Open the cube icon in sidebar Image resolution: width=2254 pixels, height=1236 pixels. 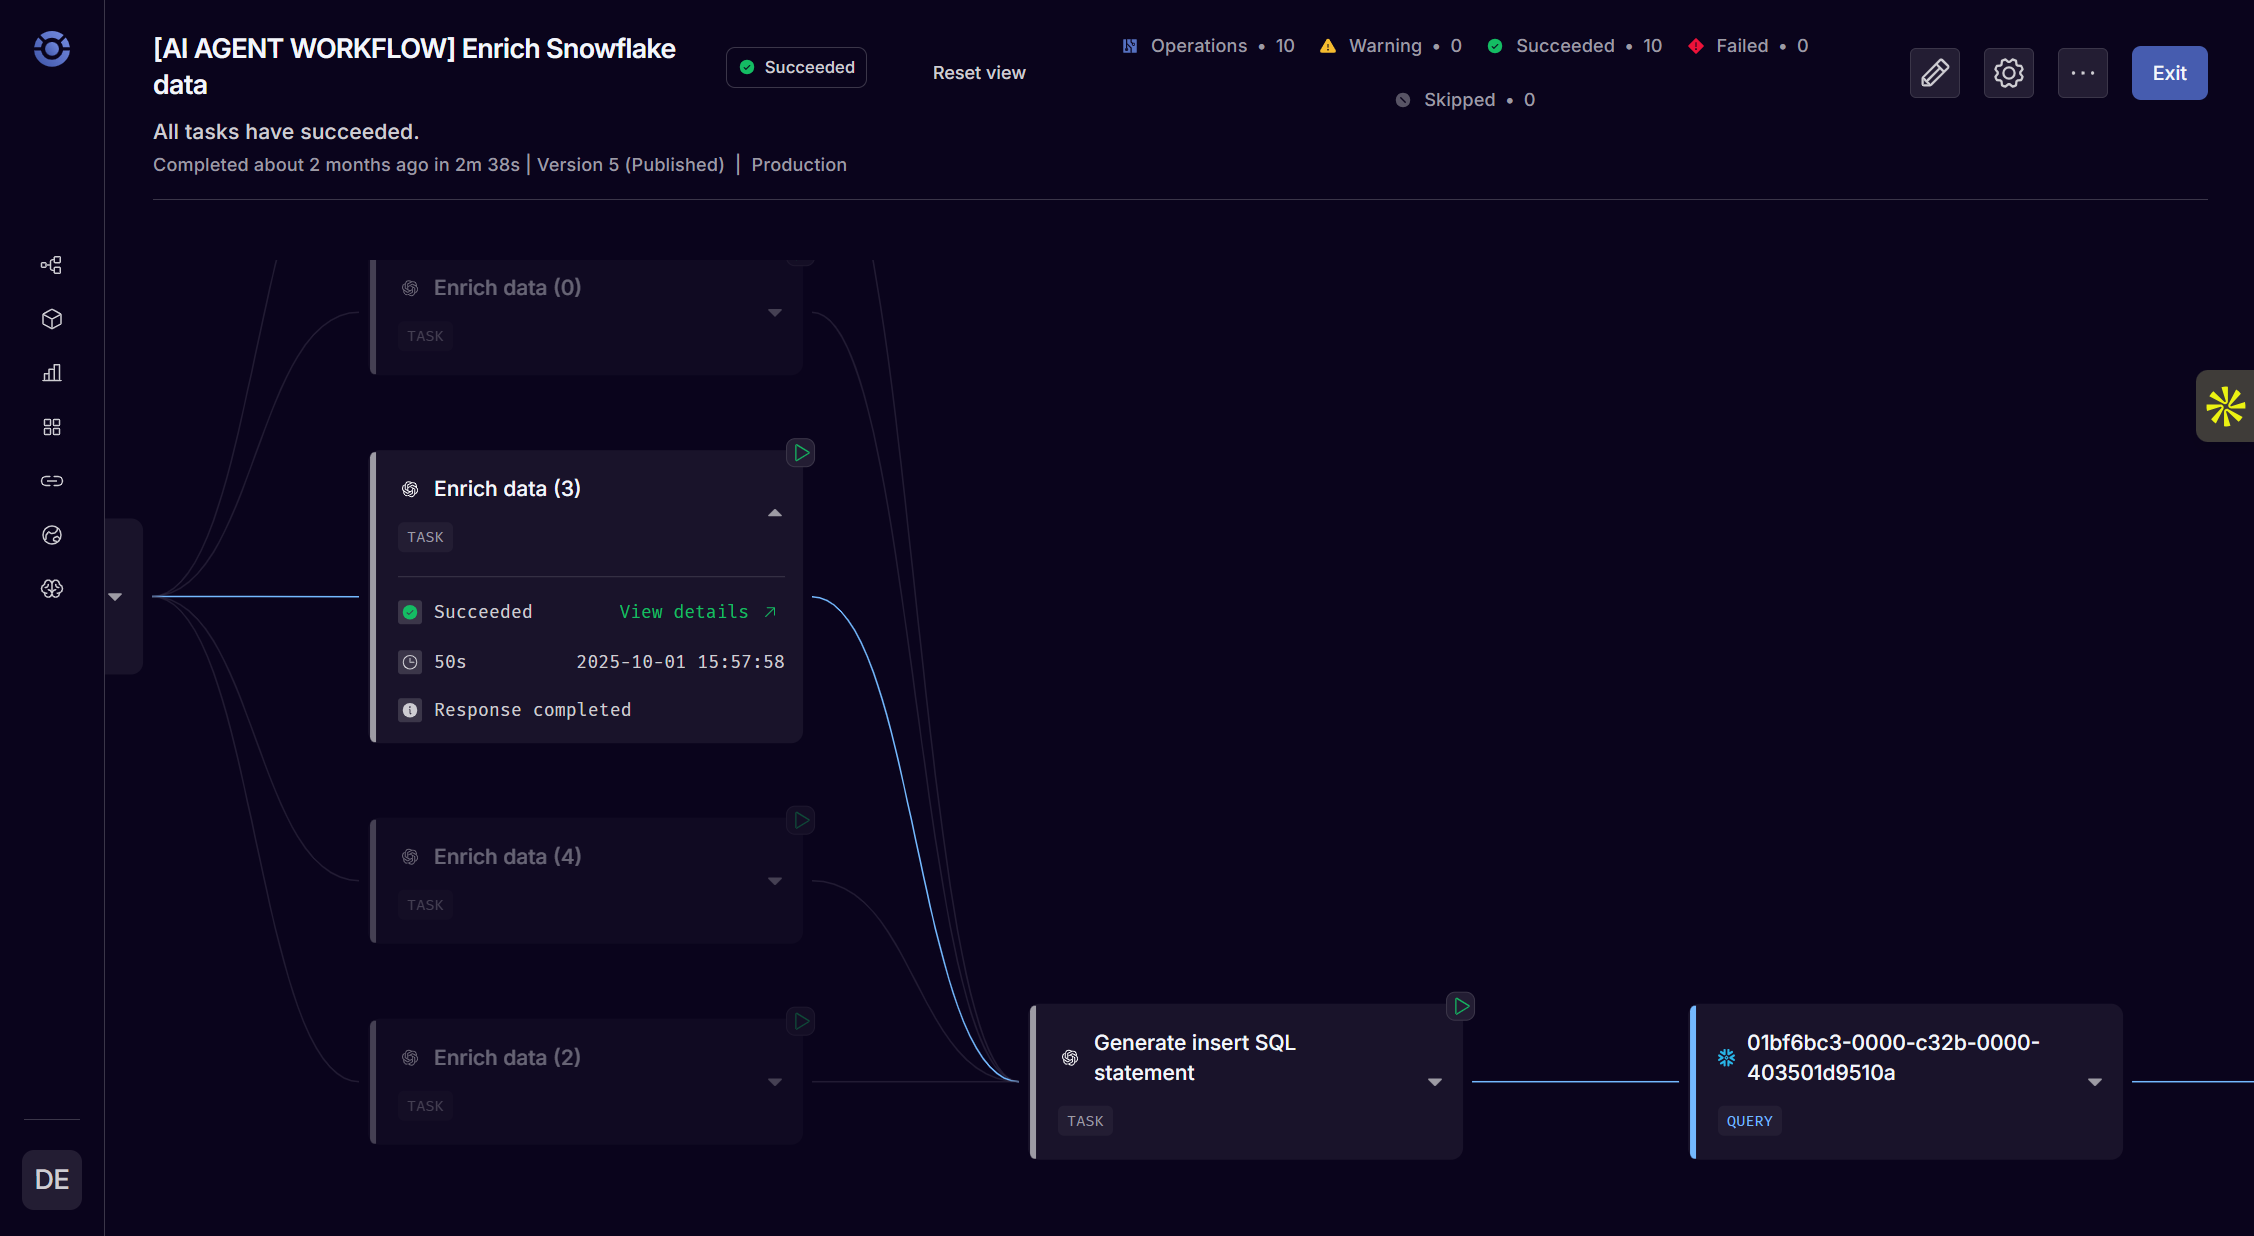[x=52, y=319]
